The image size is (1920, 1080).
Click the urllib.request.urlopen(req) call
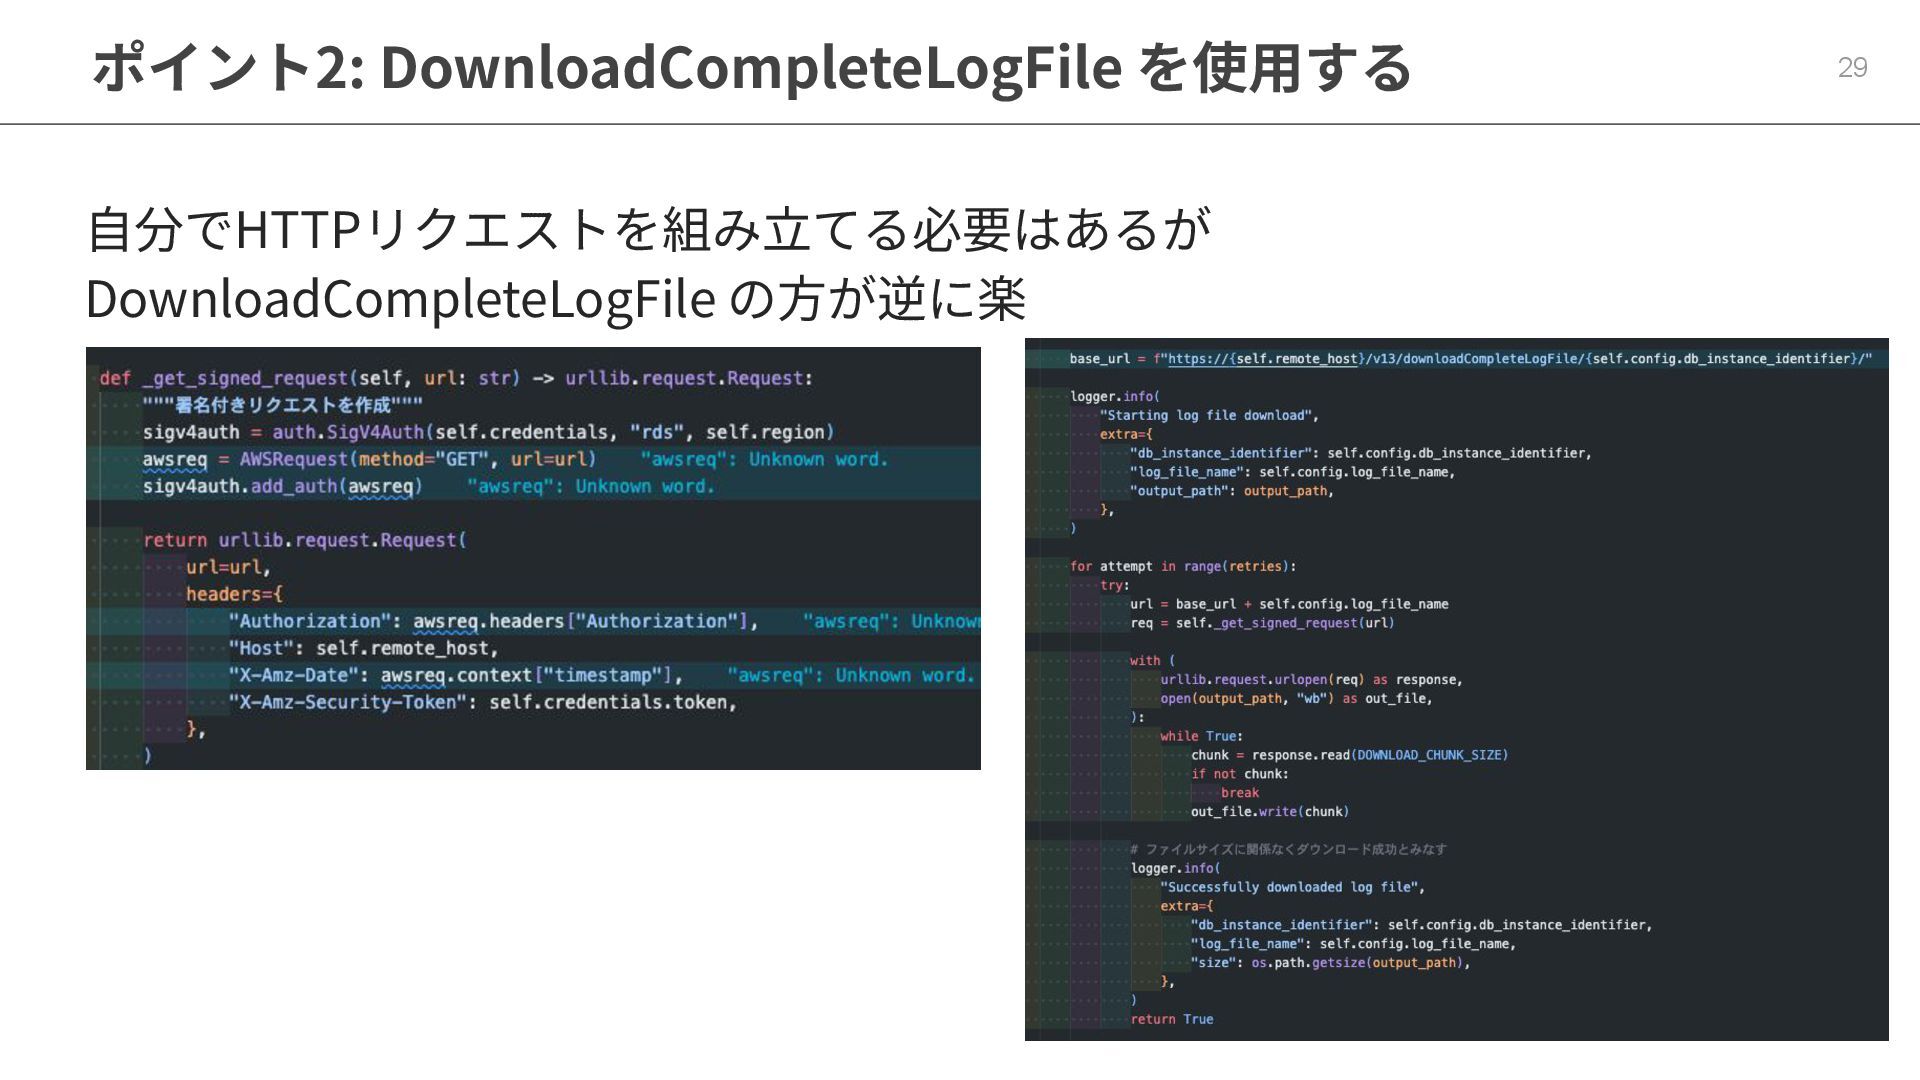1260,680
